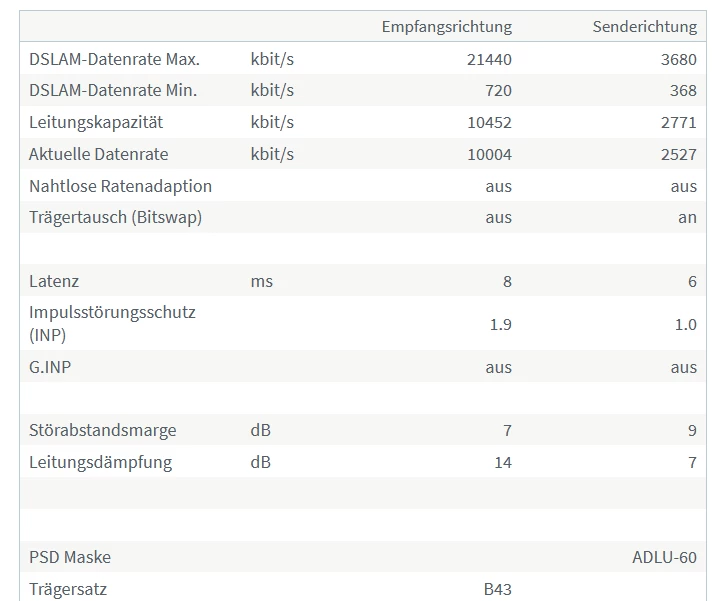Click the Trägertausch (Bitswap) label
726x601 pixels.
pos(115,218)
